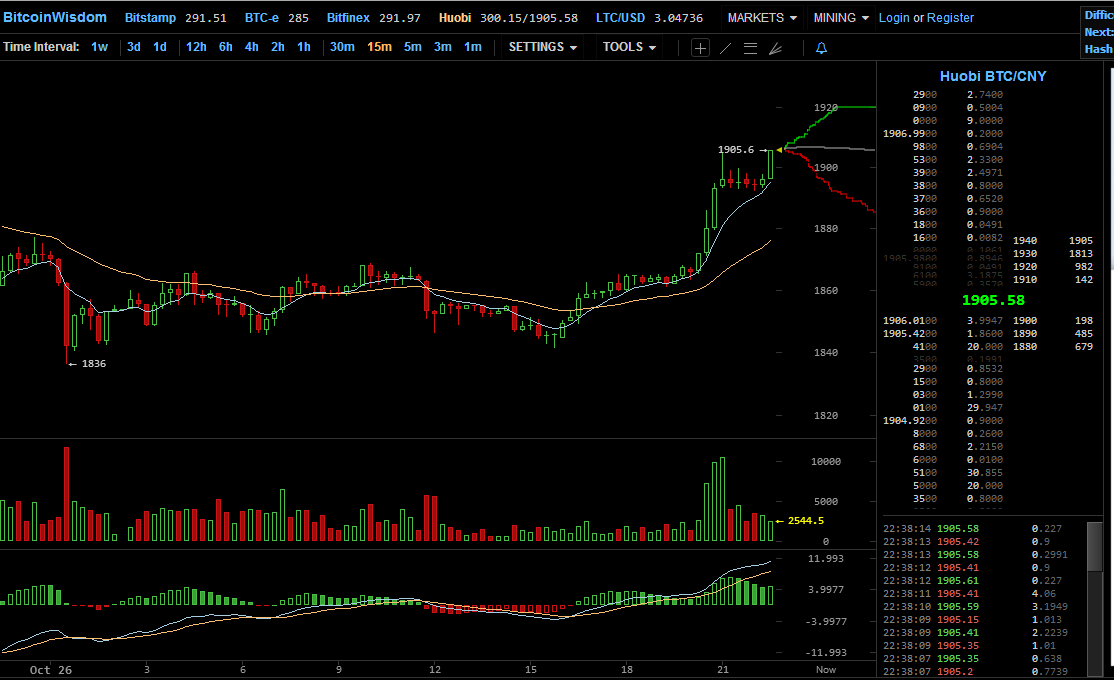1114x680 pixels.
Task: Select the 1h interval
Action: (304, 47)
